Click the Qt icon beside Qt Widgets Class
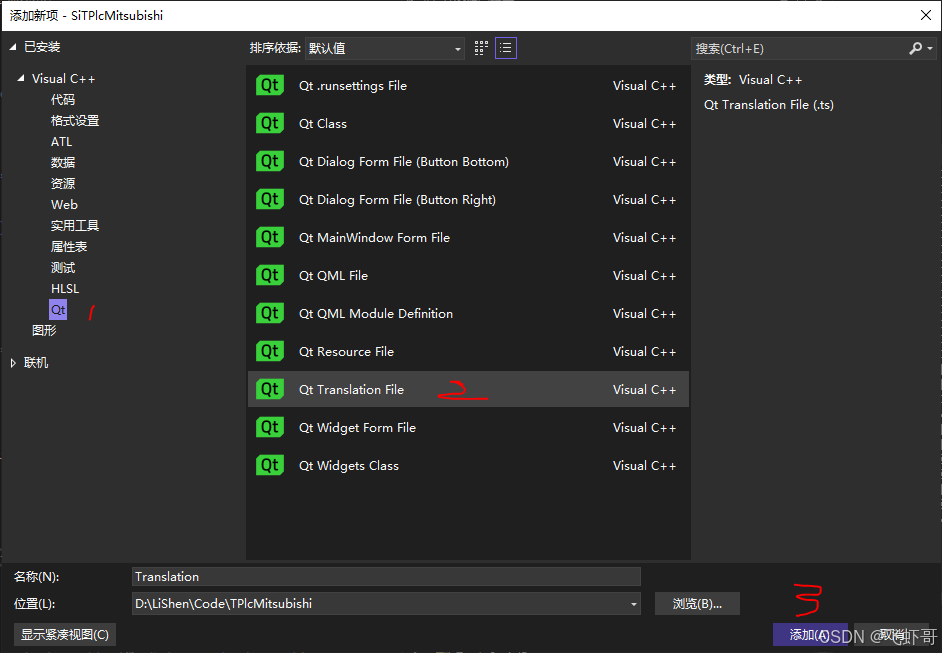The height and width of the screenshot is (653, 942). 270,465
